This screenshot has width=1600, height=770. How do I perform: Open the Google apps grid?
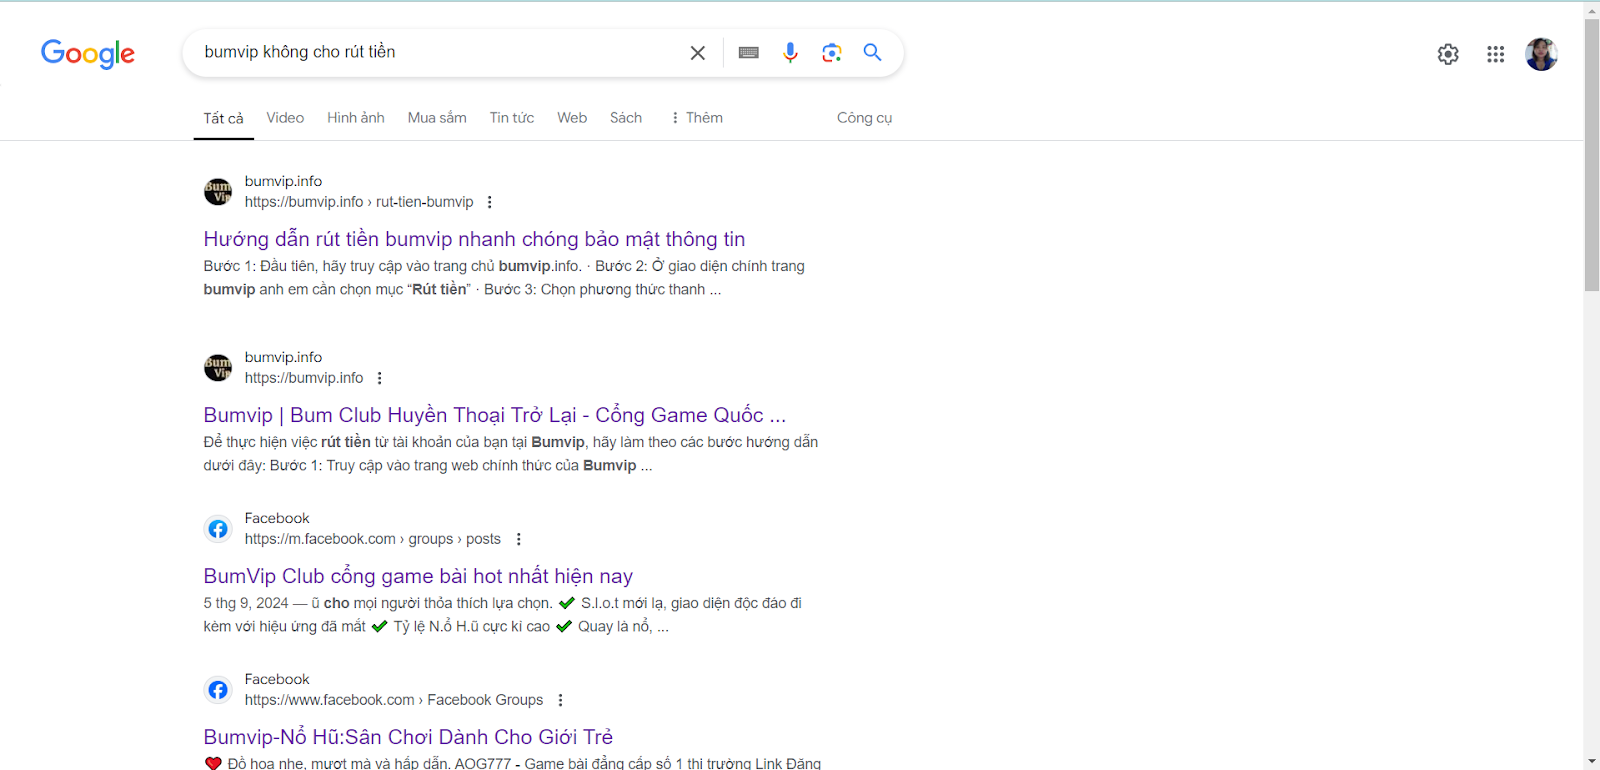[x=1495, y=54]
